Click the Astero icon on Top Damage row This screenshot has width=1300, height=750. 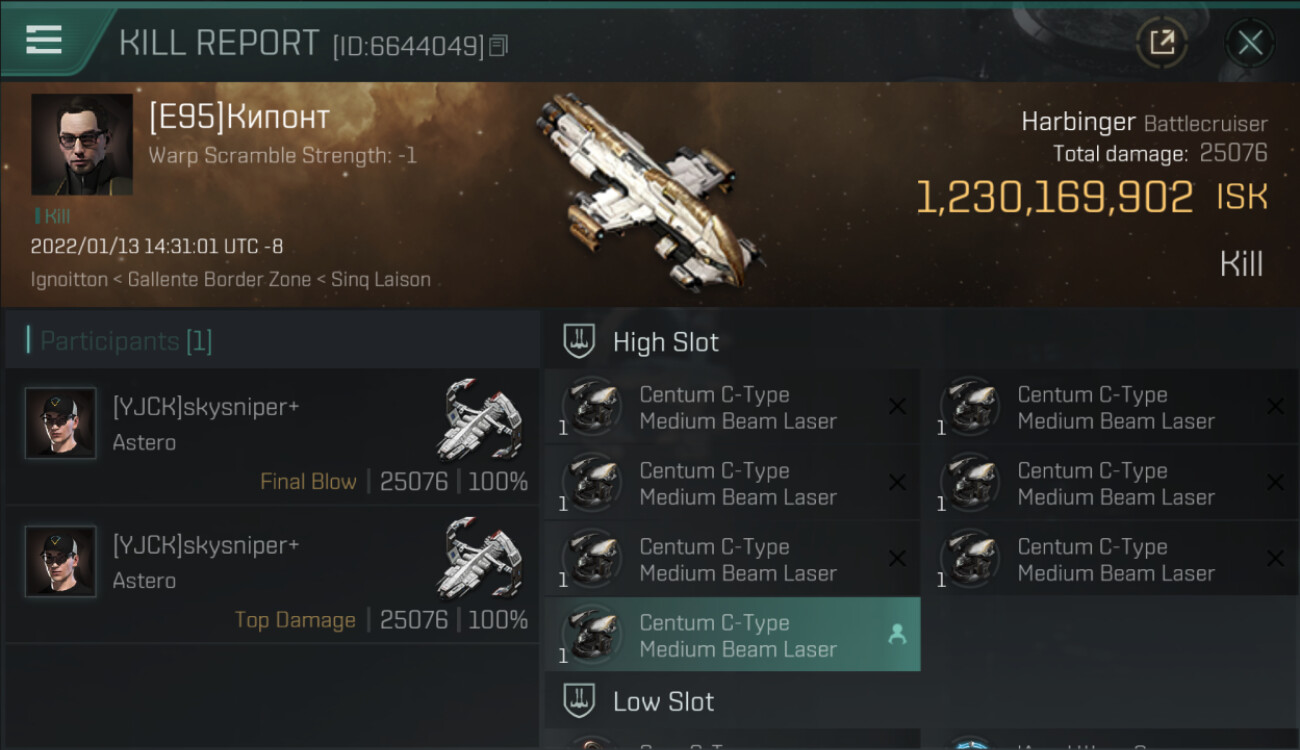[483, 558]
